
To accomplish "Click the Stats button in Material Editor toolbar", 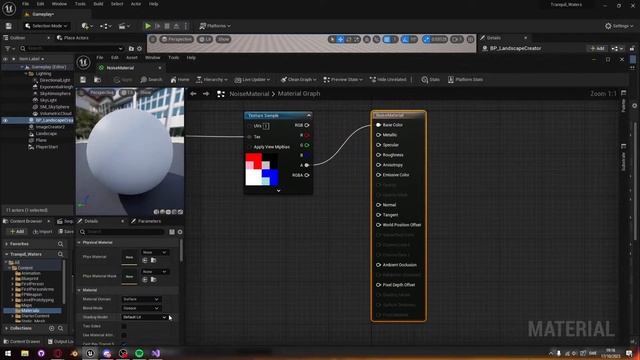I will point(431,80).
